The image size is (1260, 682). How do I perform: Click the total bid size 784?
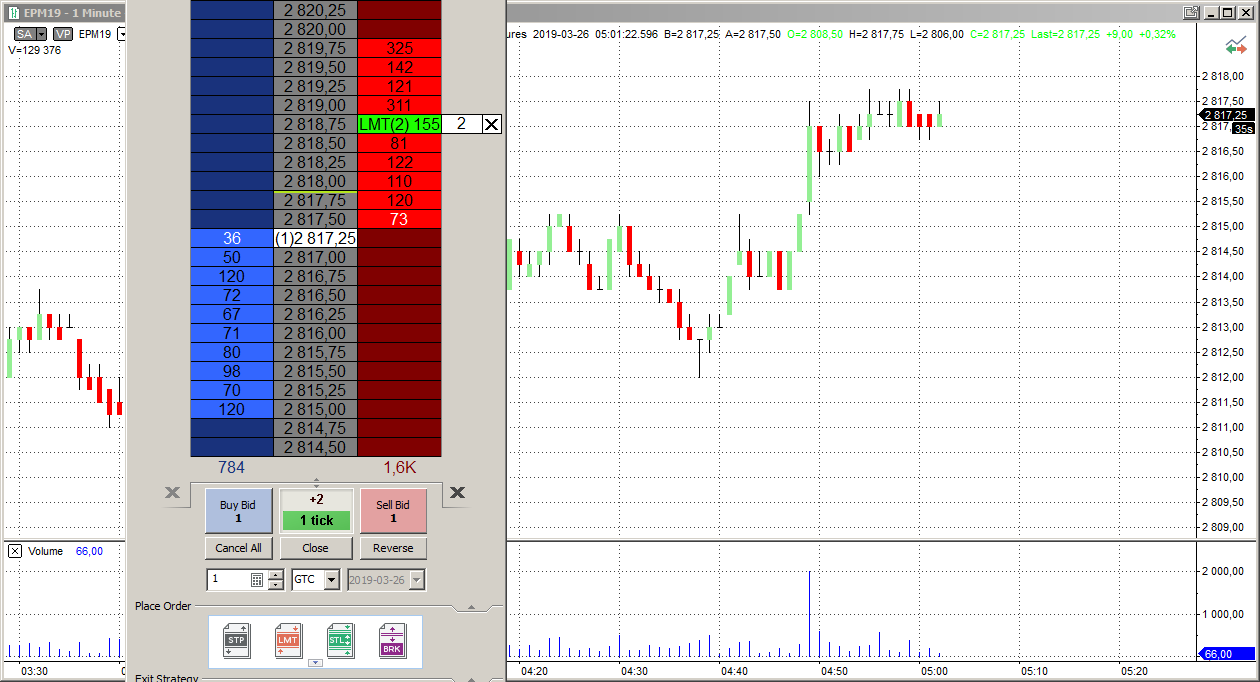[232, 467]
